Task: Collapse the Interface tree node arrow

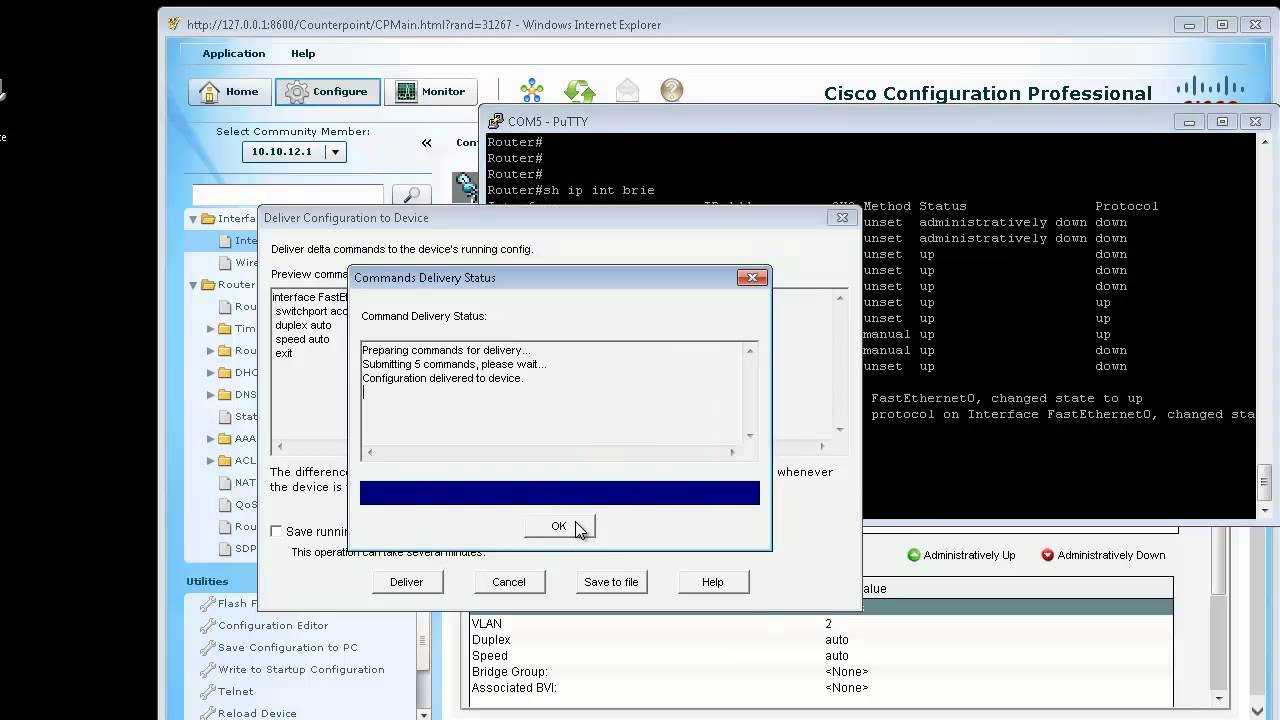Action: pos(193,219)
